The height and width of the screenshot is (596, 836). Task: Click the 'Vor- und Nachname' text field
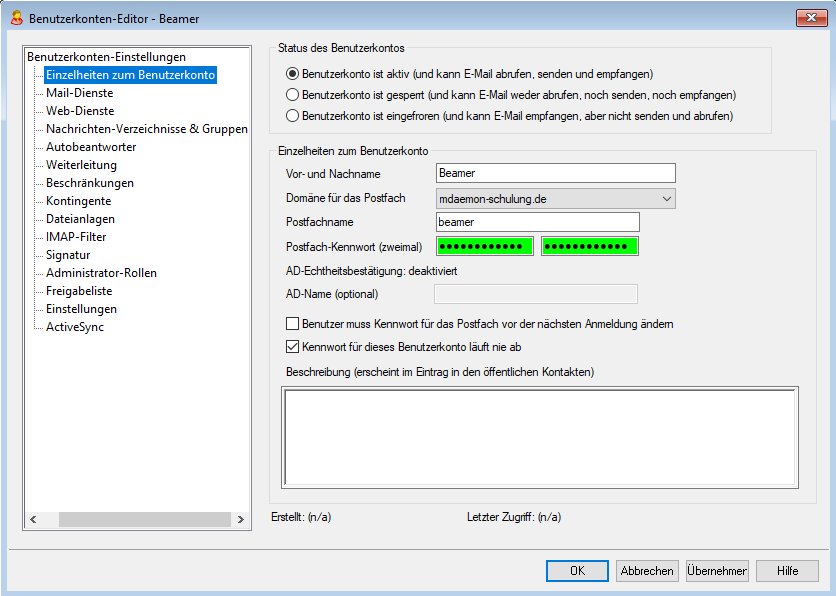[x=557, y=174]
